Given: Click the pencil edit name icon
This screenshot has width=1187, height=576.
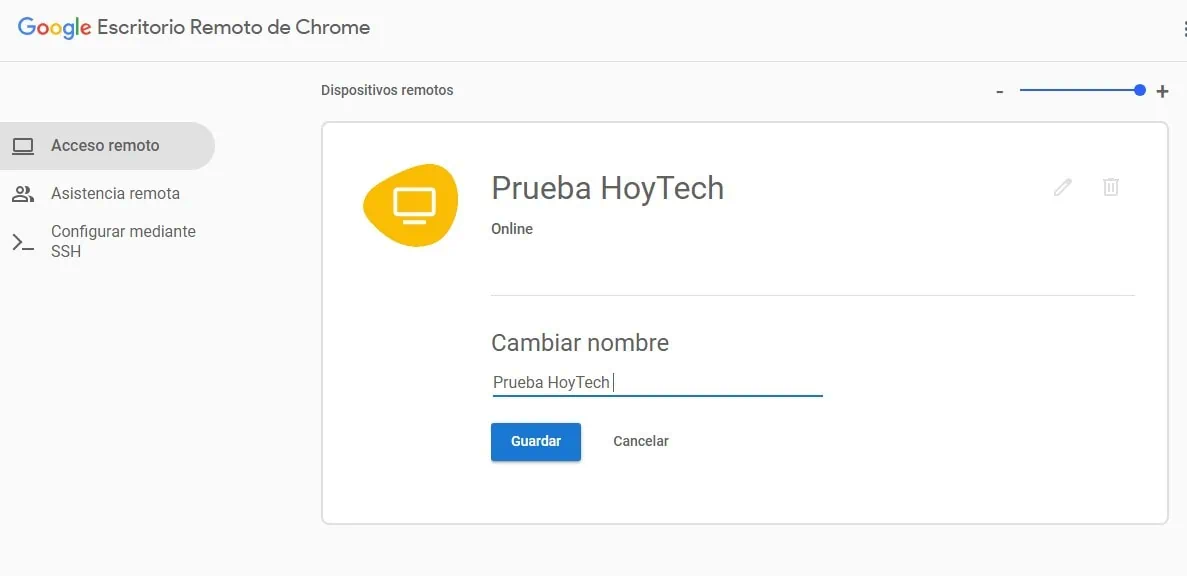Looking at the screenshot, I should pos(1063,187).
